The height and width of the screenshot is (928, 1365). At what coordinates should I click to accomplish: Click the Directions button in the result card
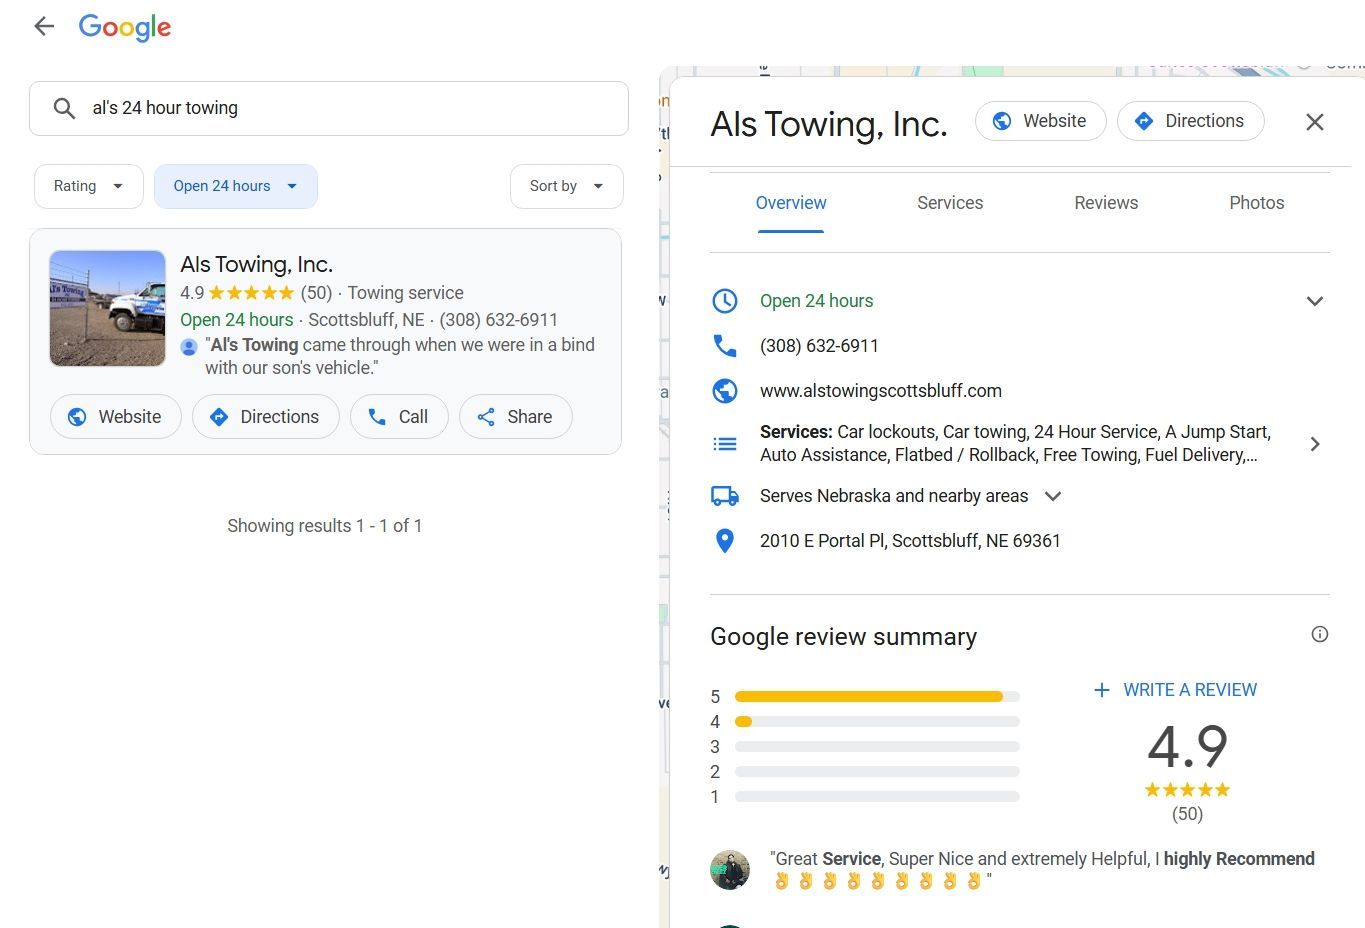[x=265, y=417]
